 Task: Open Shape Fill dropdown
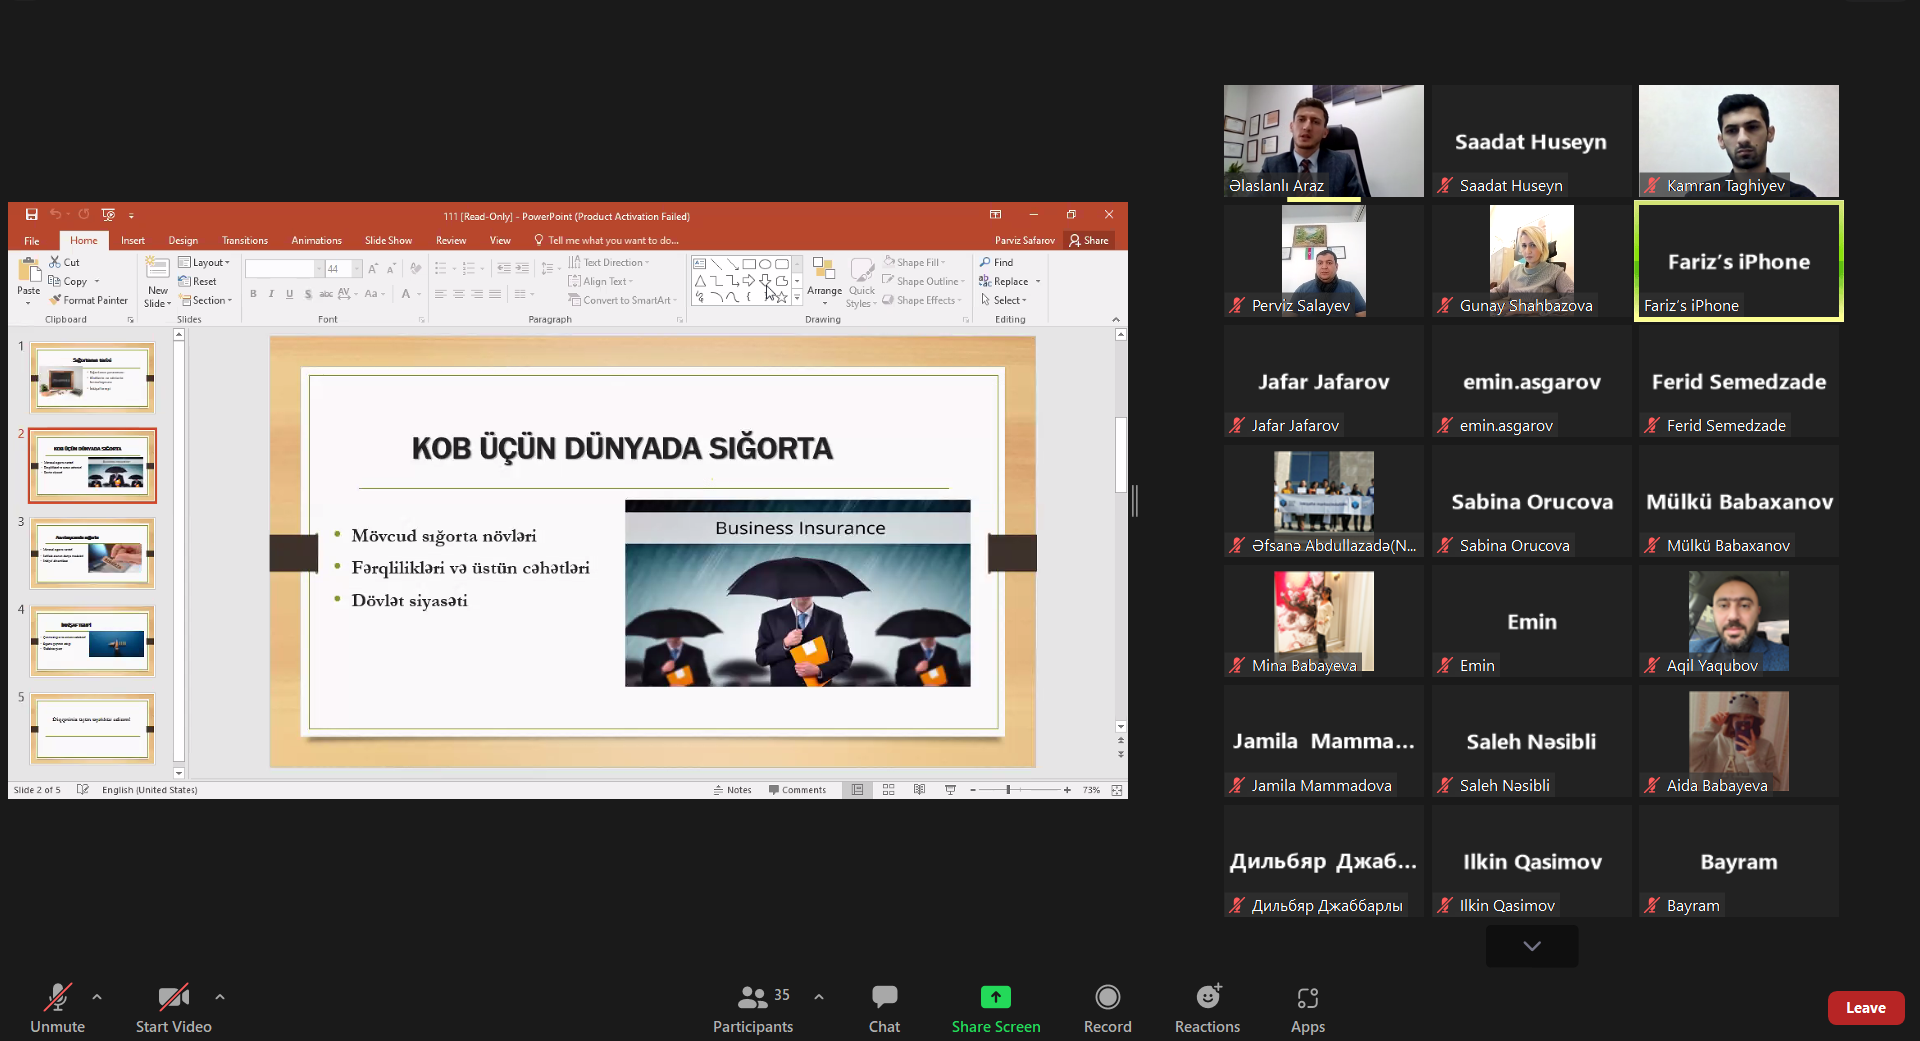point(914,263)
